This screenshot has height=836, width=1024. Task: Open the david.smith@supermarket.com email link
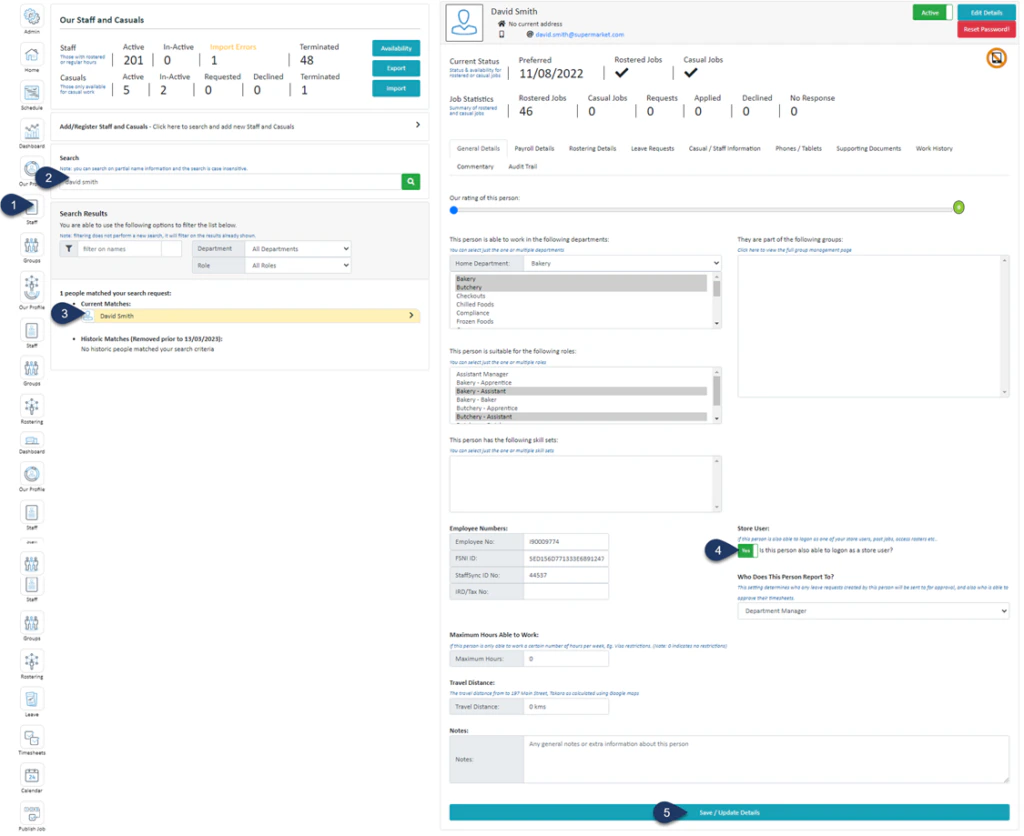point(580,35)
